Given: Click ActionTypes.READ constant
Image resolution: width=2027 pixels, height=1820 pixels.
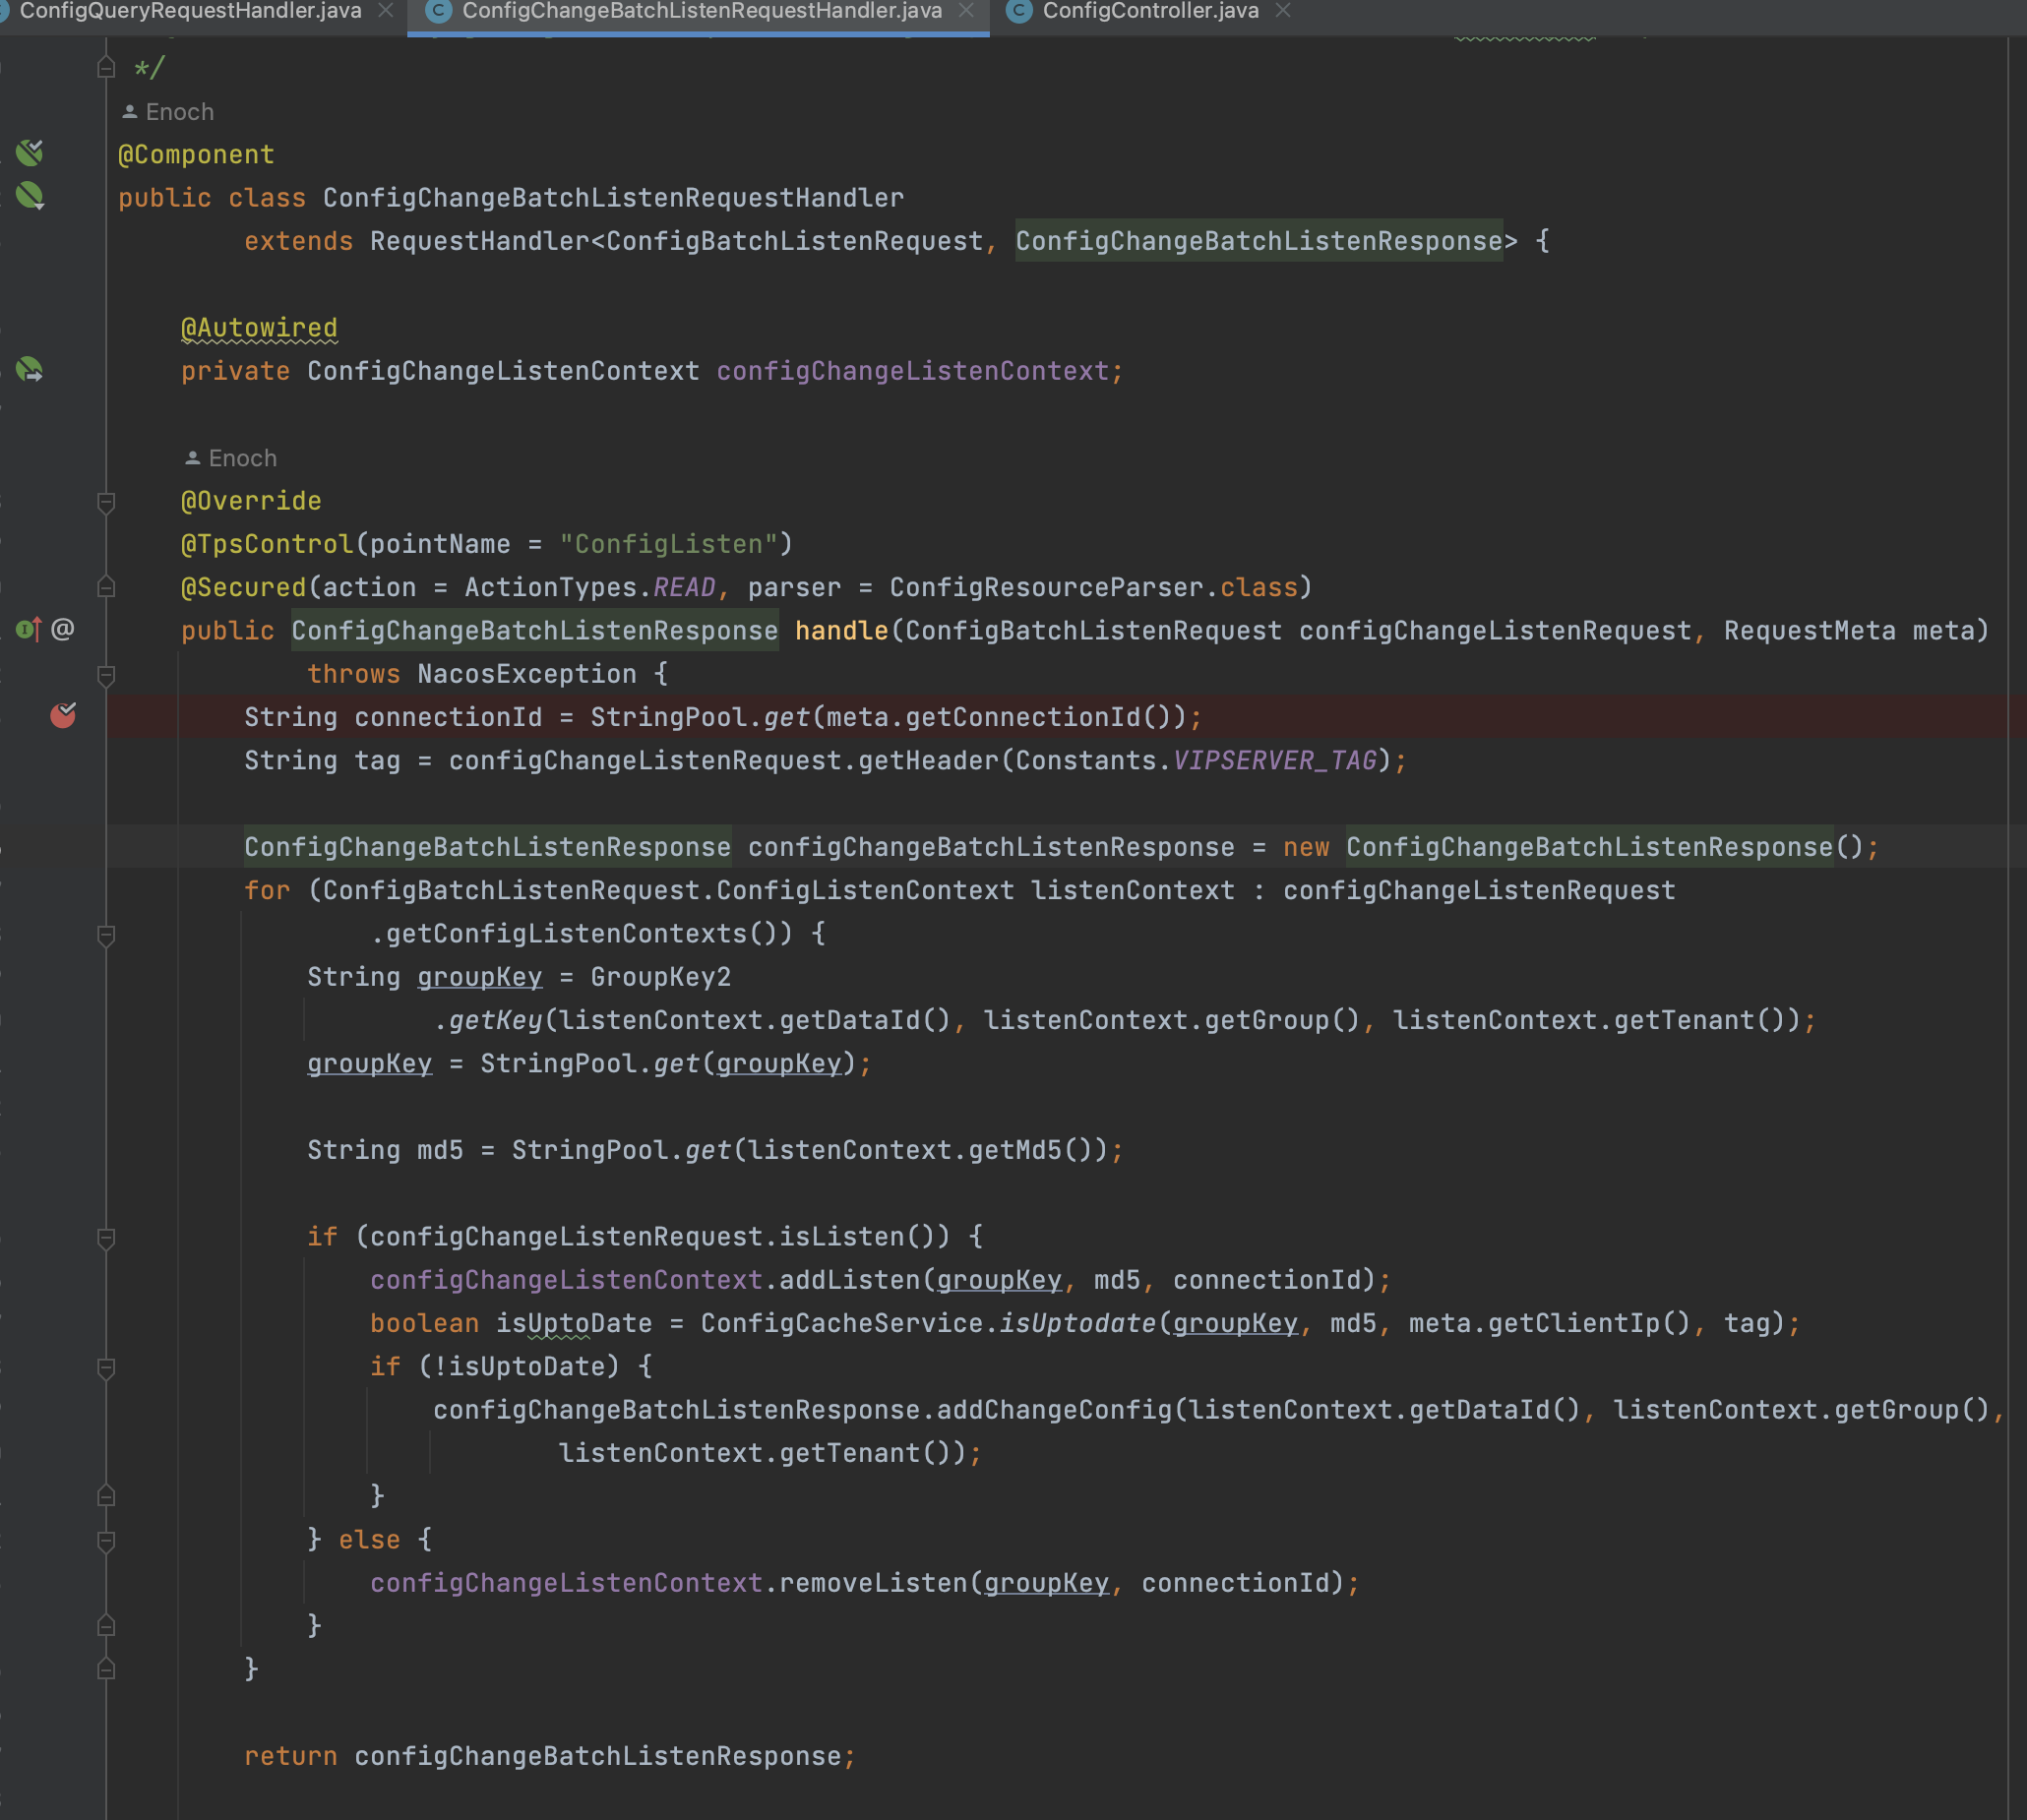Looking at the screenshot, I should 590,587.
